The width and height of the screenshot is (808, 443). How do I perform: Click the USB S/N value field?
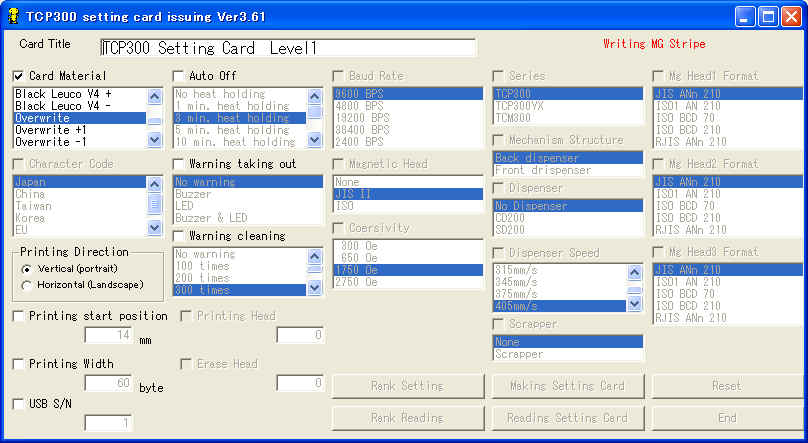click(108, 423)
